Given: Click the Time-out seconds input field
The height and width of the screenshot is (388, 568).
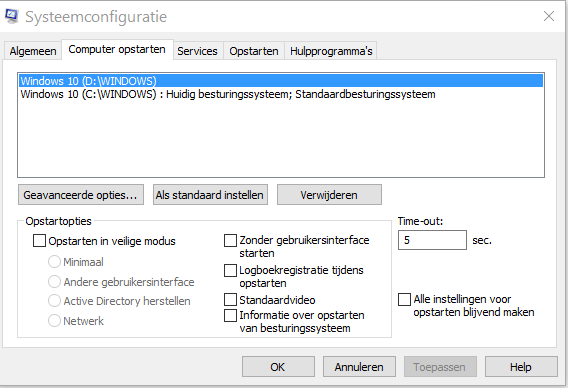Looking at the screenshot, I should (x=432, y=240).
